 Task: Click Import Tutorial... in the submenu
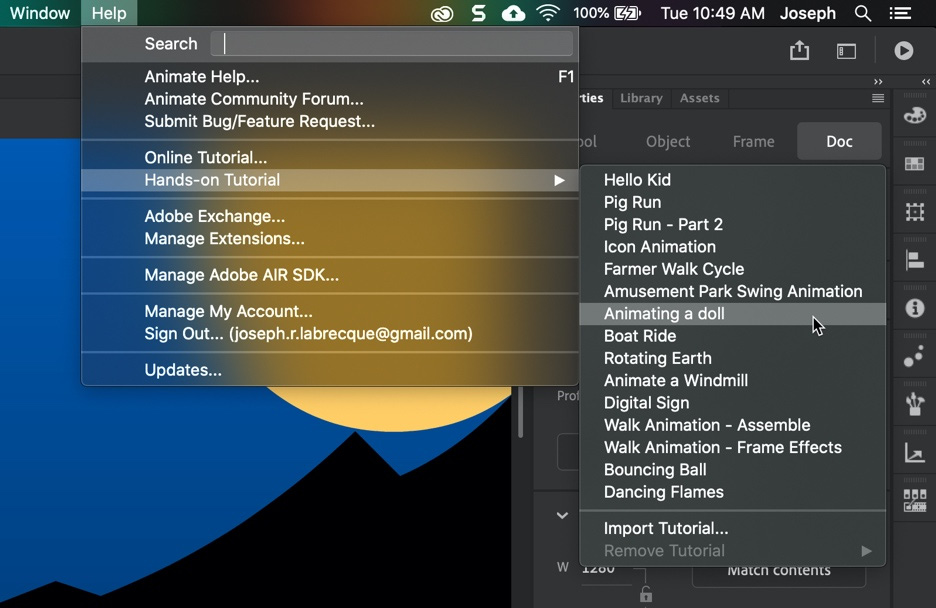pyautogui.click(x=732, y=528)
